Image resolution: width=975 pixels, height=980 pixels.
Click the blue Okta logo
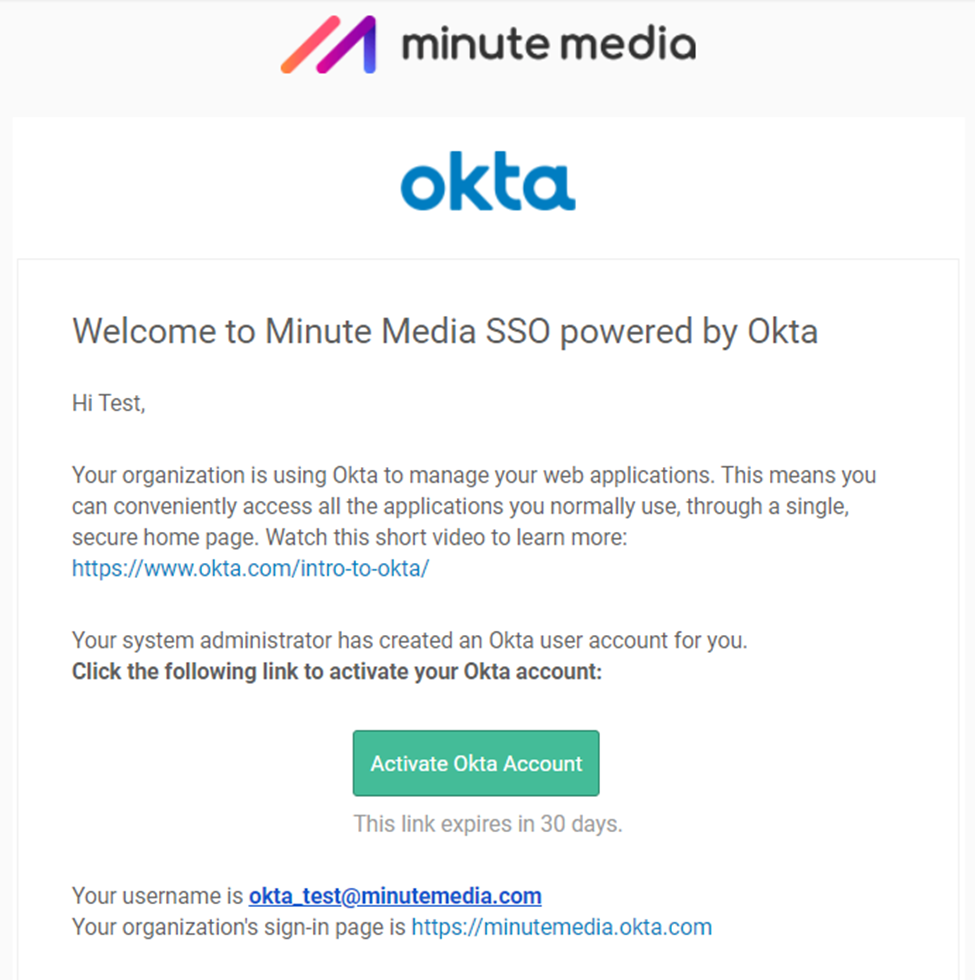(488, 185)
